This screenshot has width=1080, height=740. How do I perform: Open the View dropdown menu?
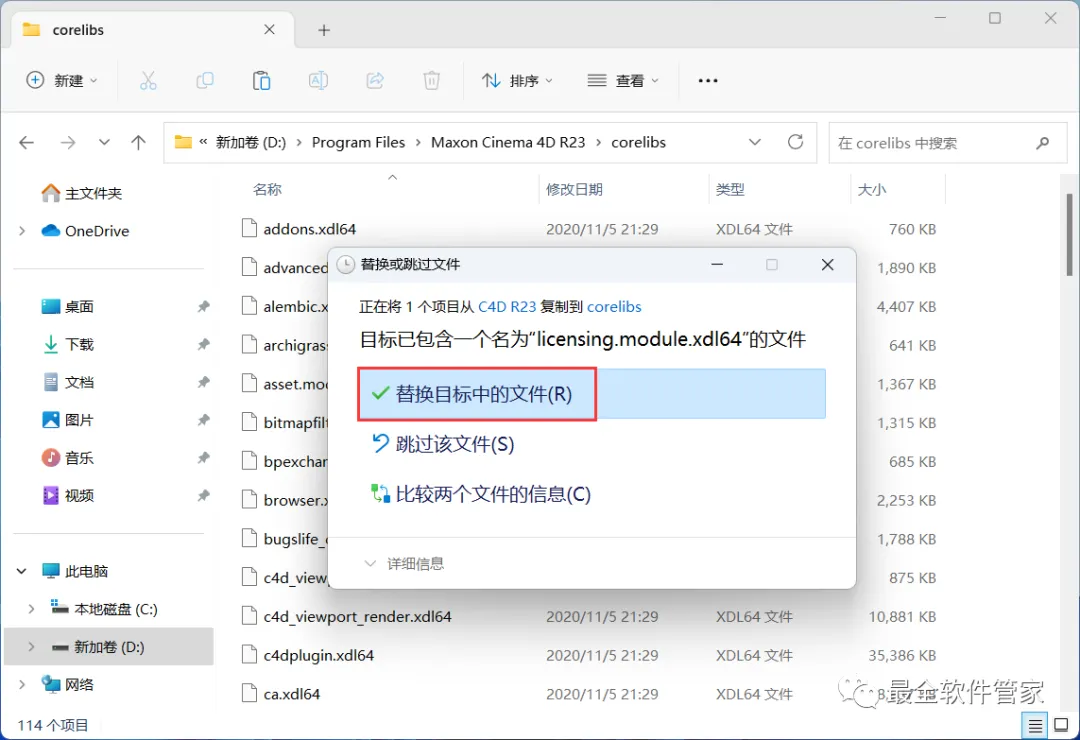(623, 81)
